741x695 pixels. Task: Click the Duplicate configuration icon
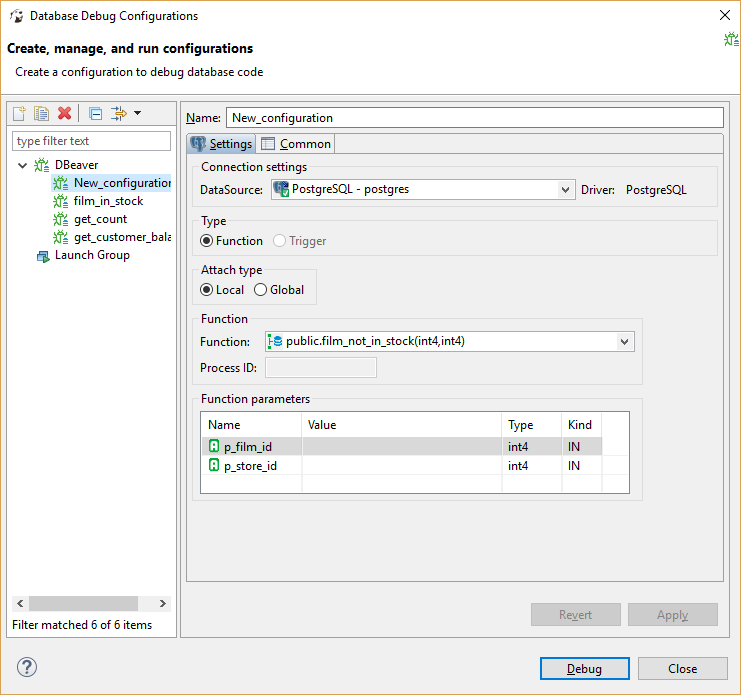42,113
